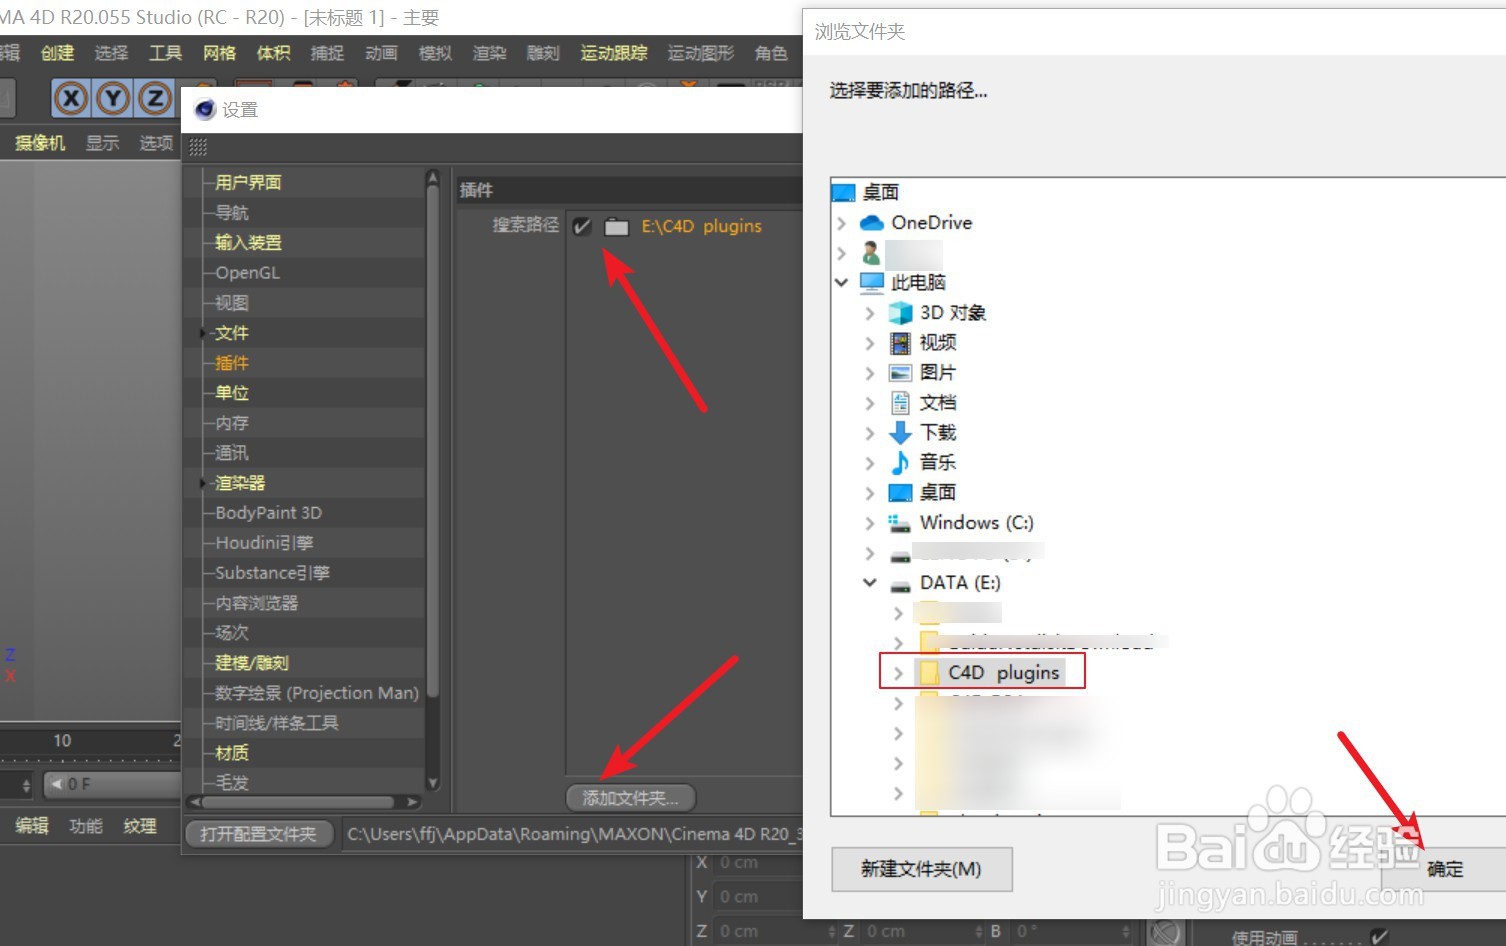Select OpenGL in settings list
Screen dimensions: 1506x946
(x=248, y=273)
